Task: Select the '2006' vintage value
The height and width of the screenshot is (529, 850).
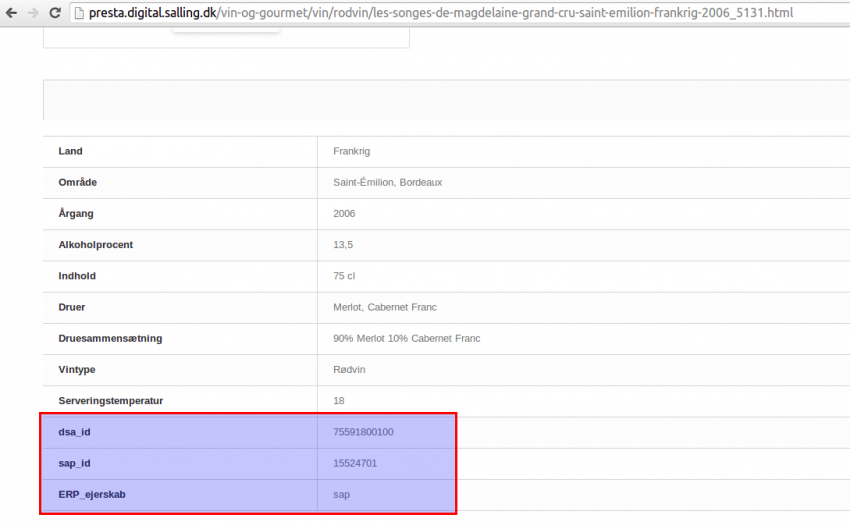Action: tap(344, 214)
